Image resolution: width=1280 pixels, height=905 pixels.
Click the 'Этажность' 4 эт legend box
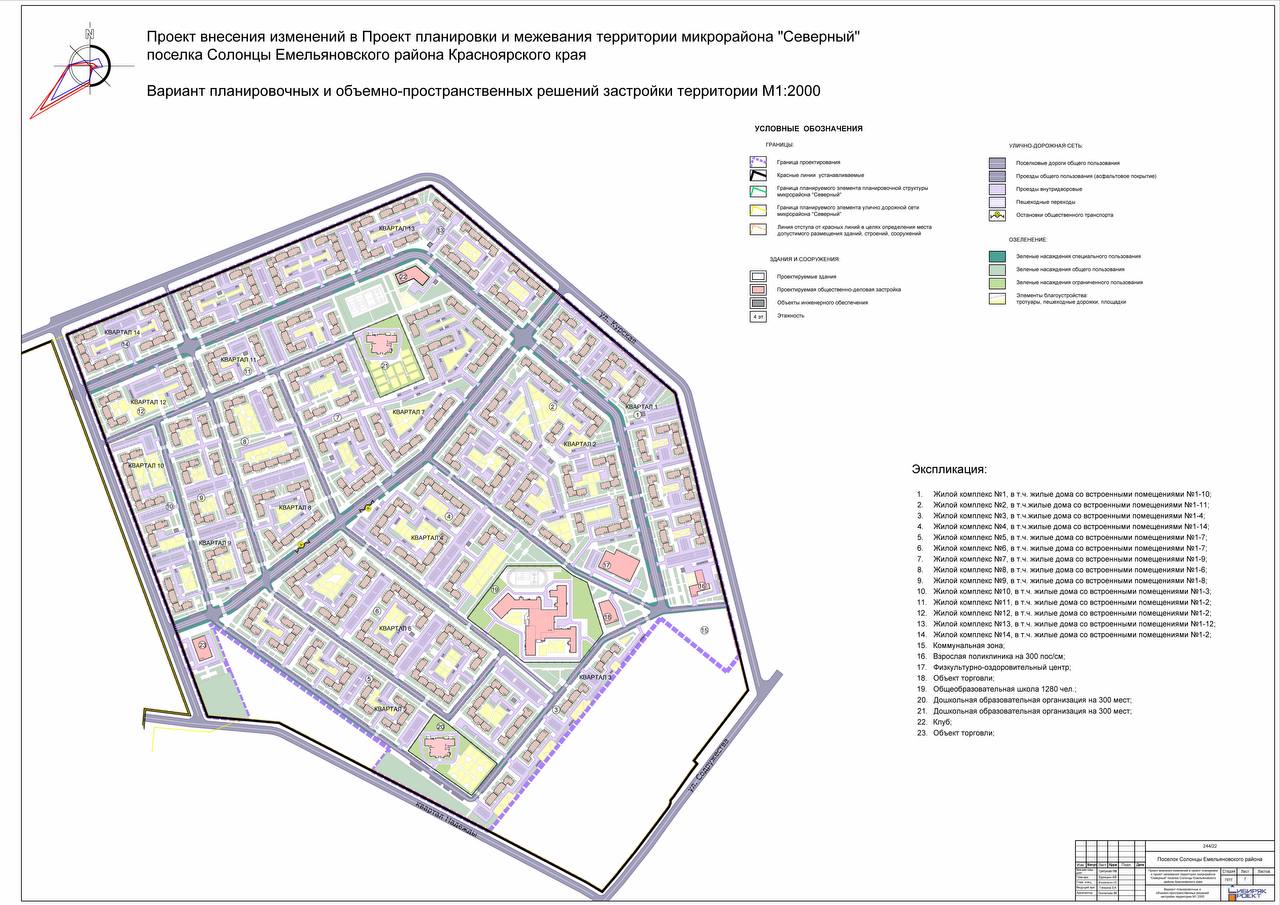[758, 316]
